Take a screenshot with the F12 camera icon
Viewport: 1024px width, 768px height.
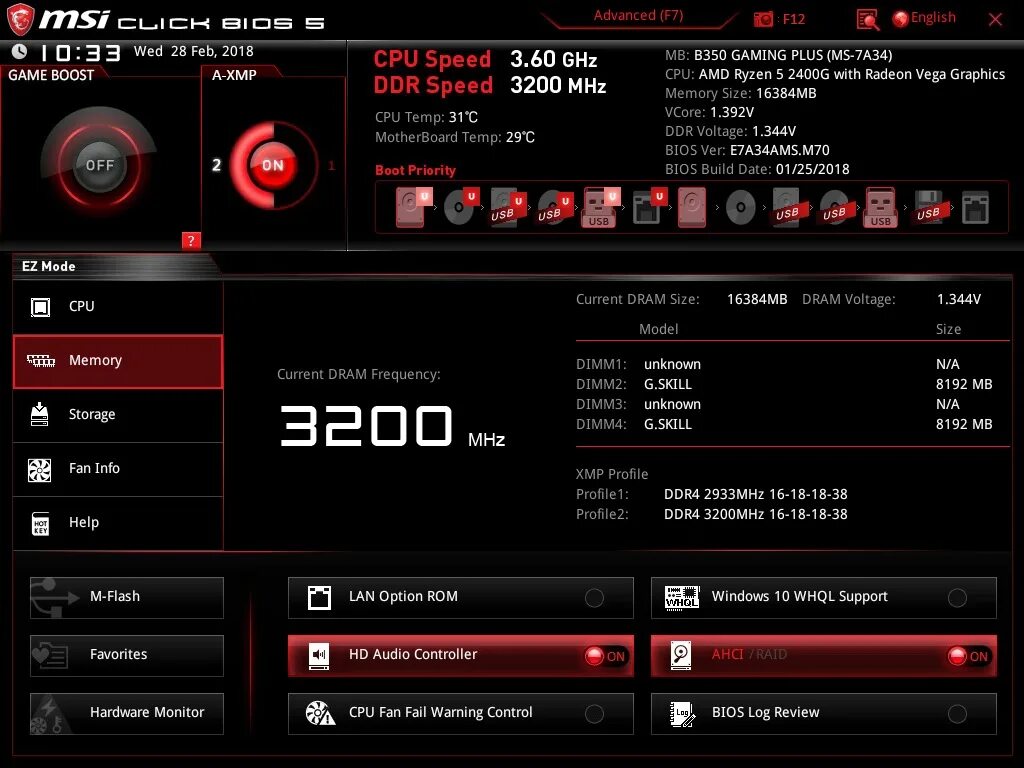tap(763, 20)
